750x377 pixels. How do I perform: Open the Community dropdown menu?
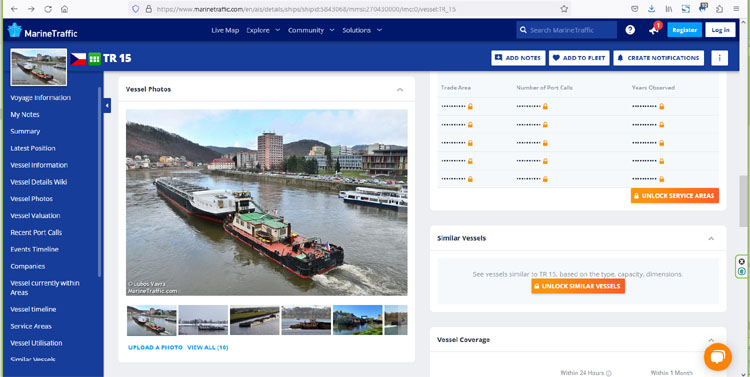point(311,30)
